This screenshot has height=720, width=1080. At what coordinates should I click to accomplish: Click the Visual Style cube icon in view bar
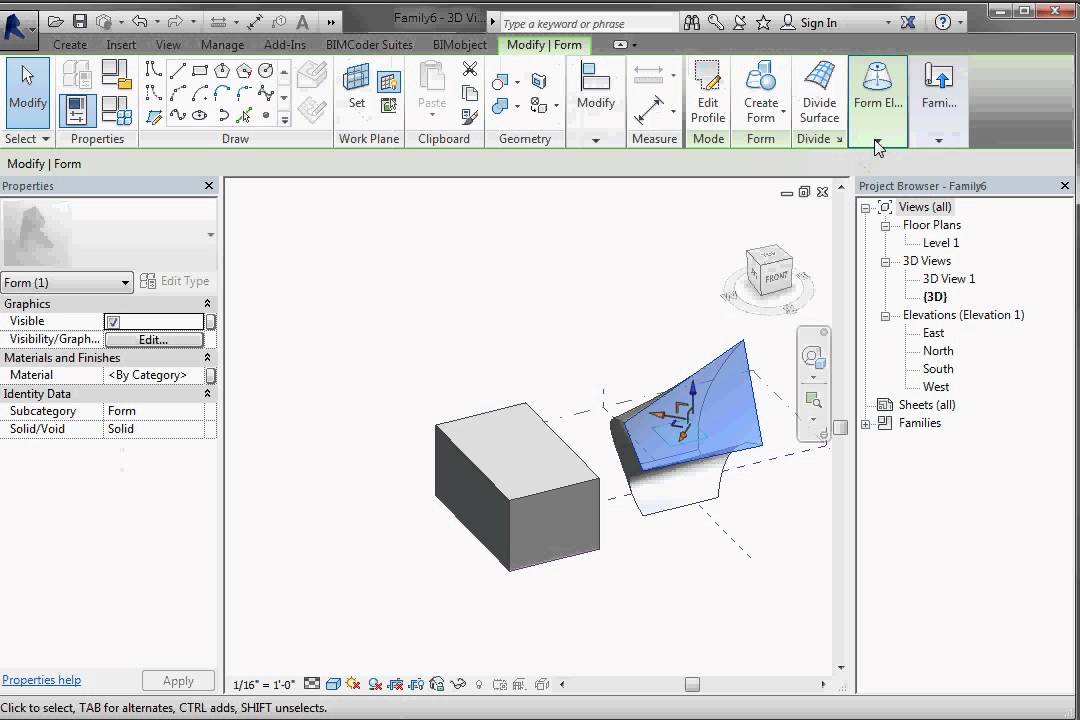tap(333, 684)
